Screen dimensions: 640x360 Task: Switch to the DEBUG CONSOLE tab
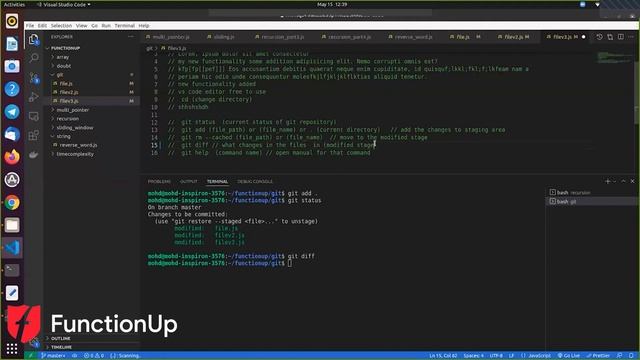pos(255,181)
